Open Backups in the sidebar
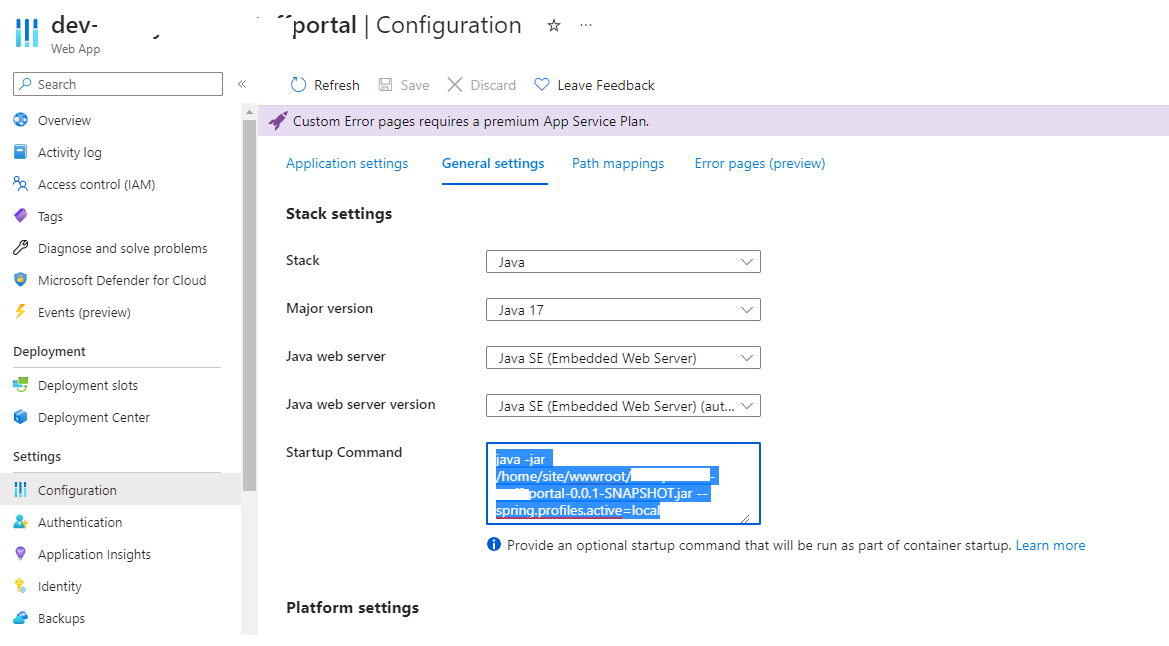1169x646 pixels. 61,618
